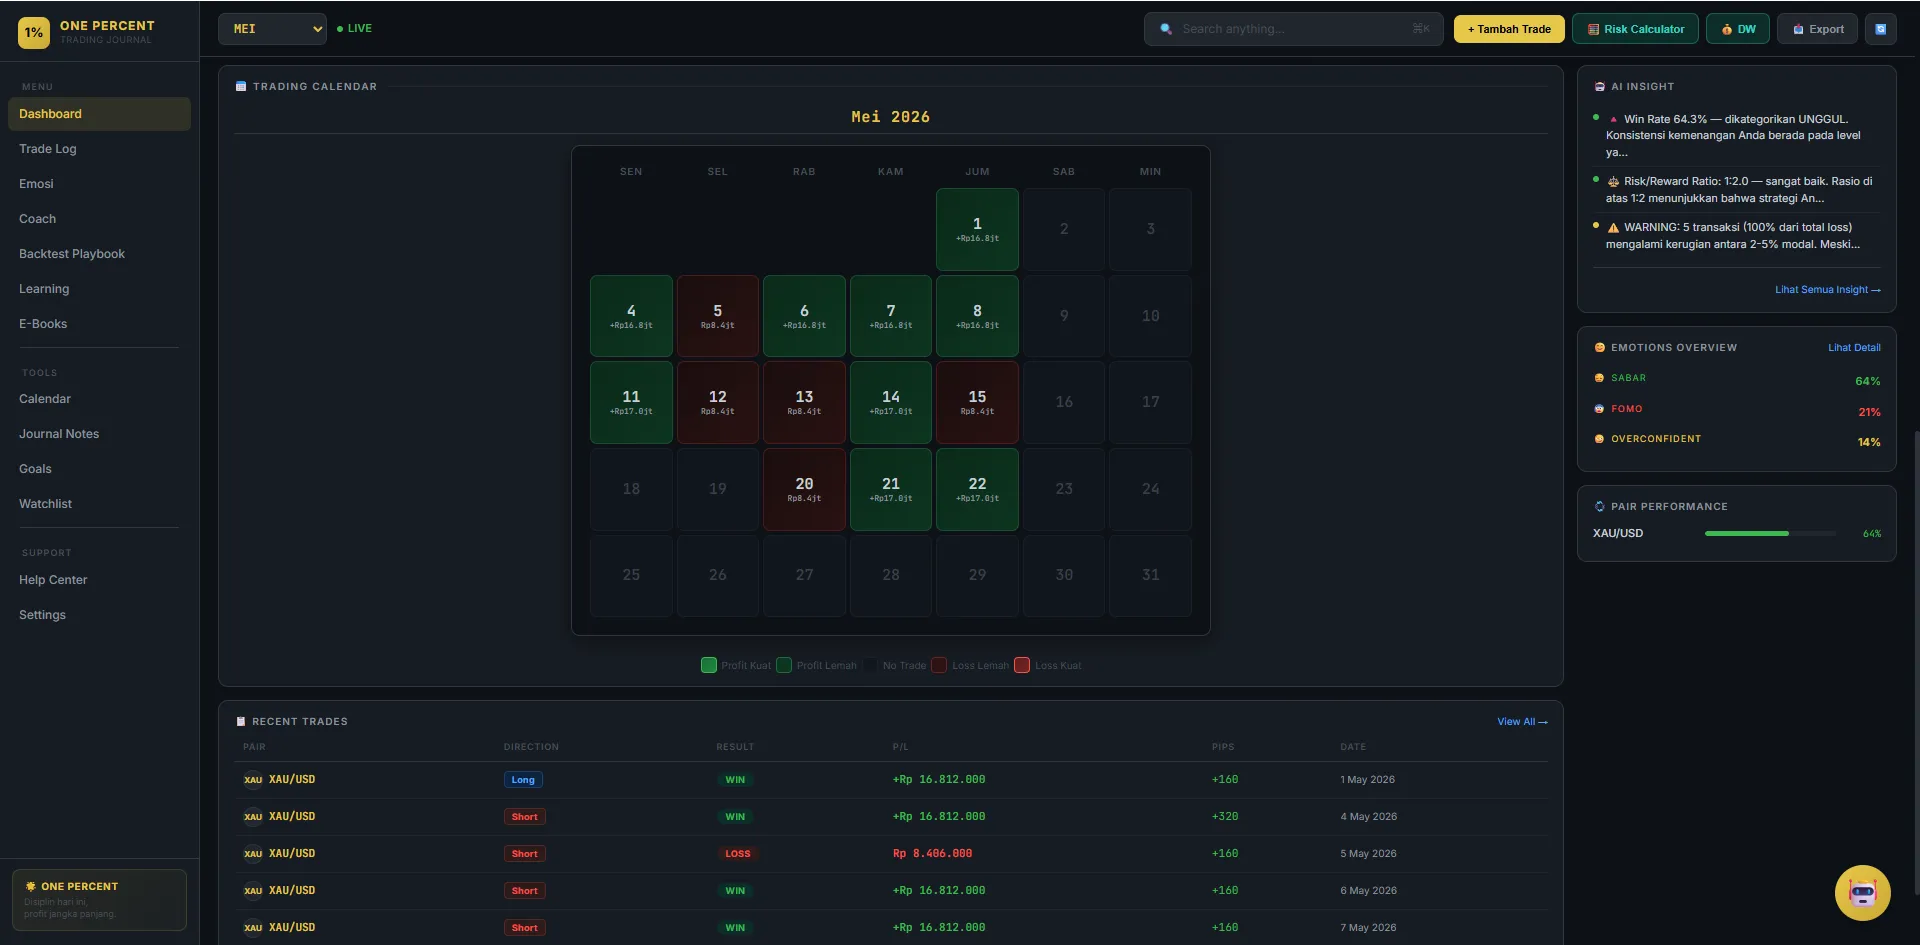Screen dimensions: 1920x945
Task: Click the 1% One Percent logo icon
Action: (34, 32)
